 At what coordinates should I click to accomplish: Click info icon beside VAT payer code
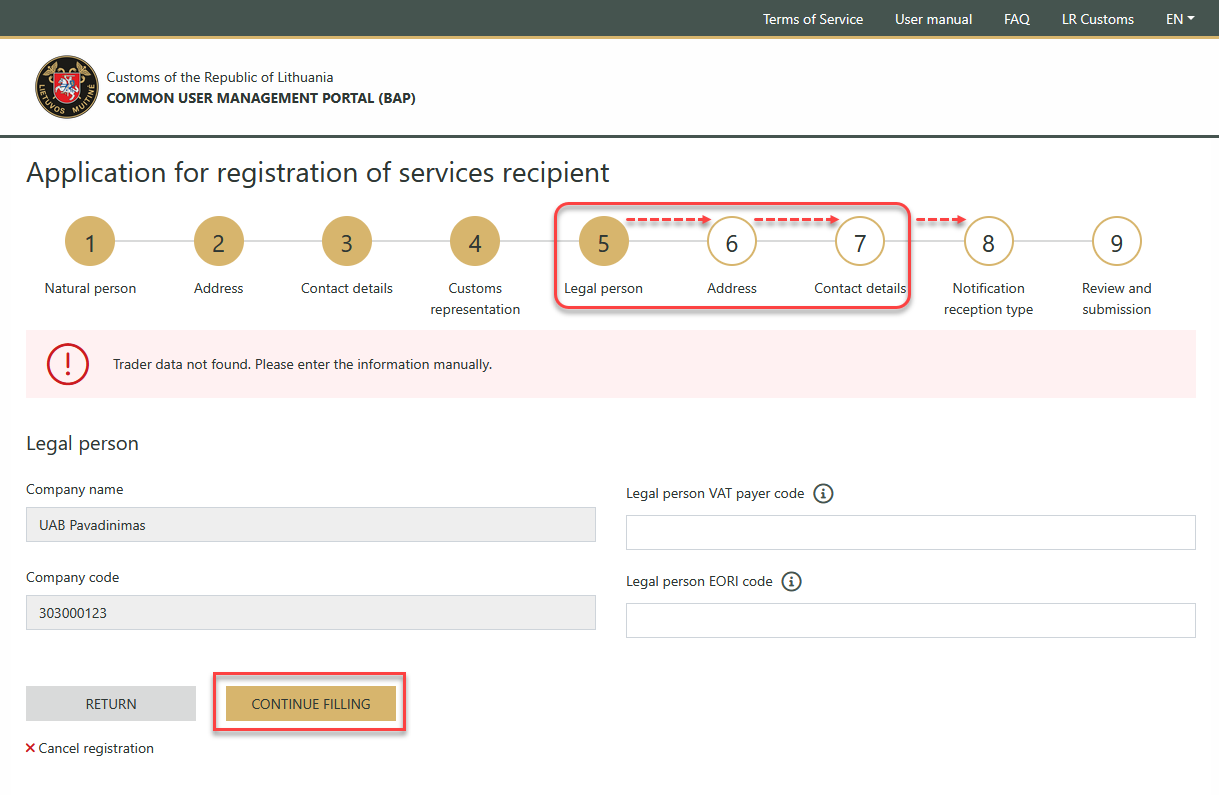point(823,493)
